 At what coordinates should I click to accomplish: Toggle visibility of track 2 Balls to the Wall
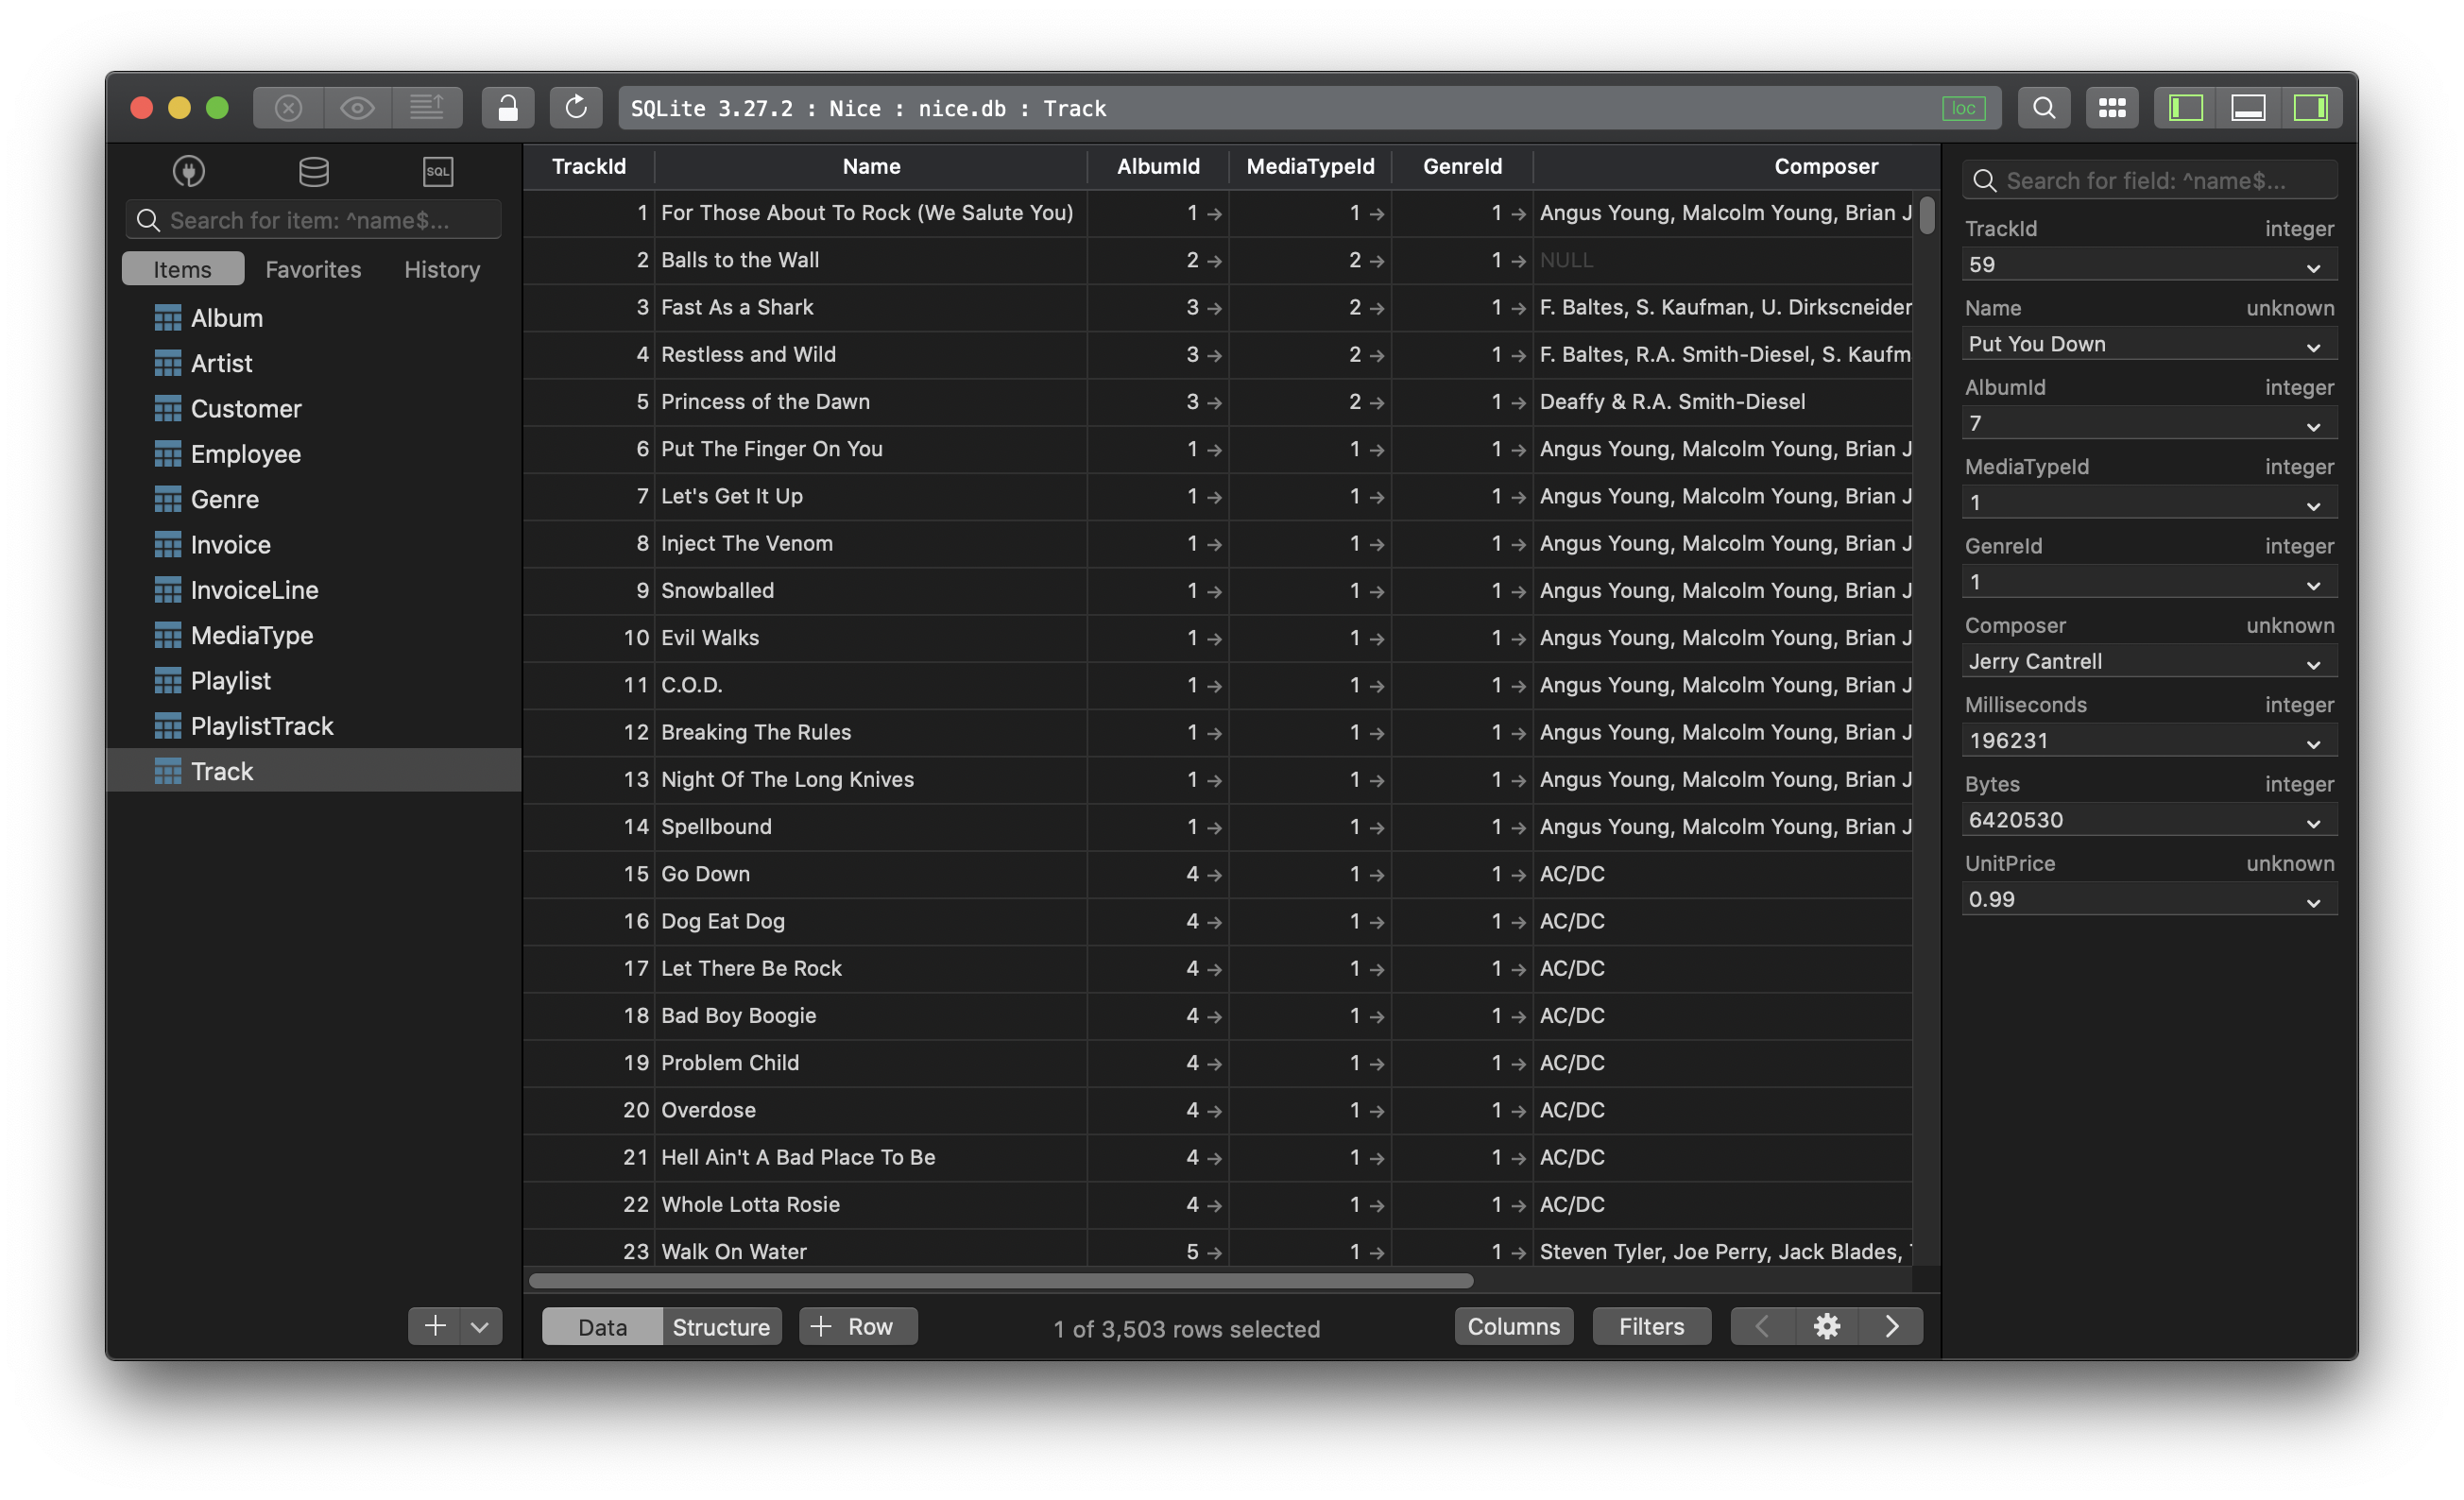[547, 257]
